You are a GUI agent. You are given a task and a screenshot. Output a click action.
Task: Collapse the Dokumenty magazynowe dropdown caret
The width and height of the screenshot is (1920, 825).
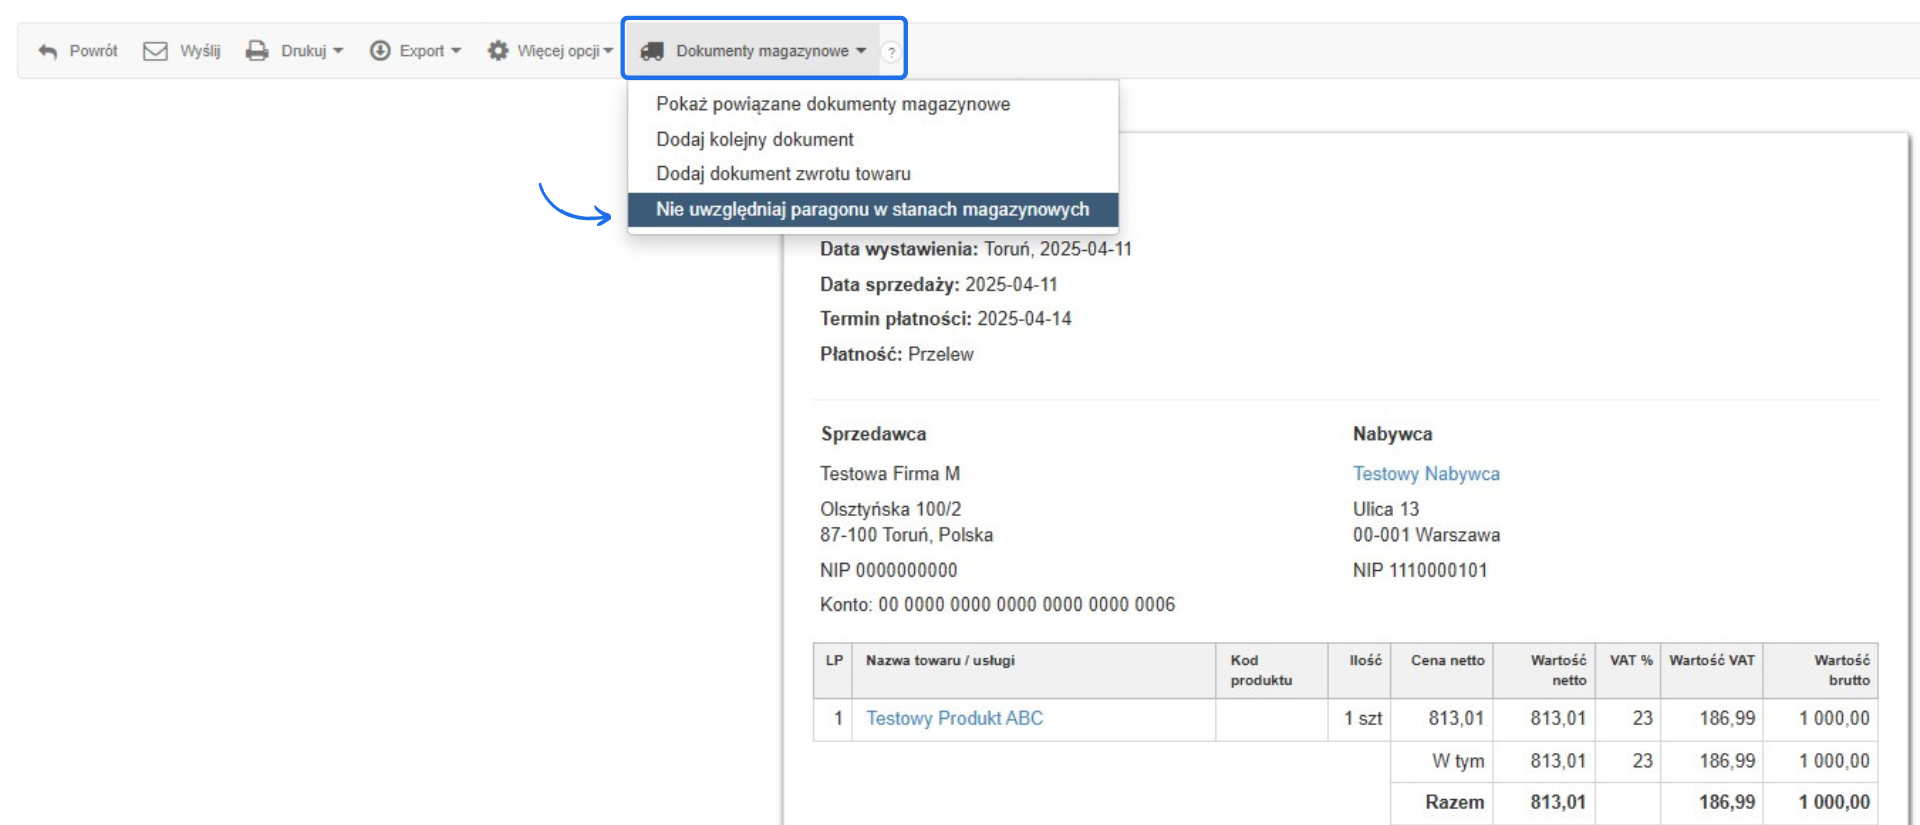click(861, 51)
